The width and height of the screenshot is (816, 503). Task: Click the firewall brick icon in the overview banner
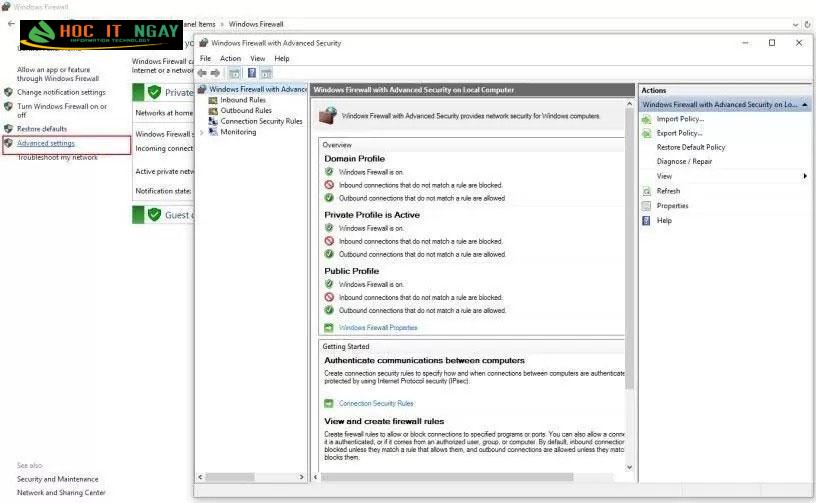coord(328,115)
